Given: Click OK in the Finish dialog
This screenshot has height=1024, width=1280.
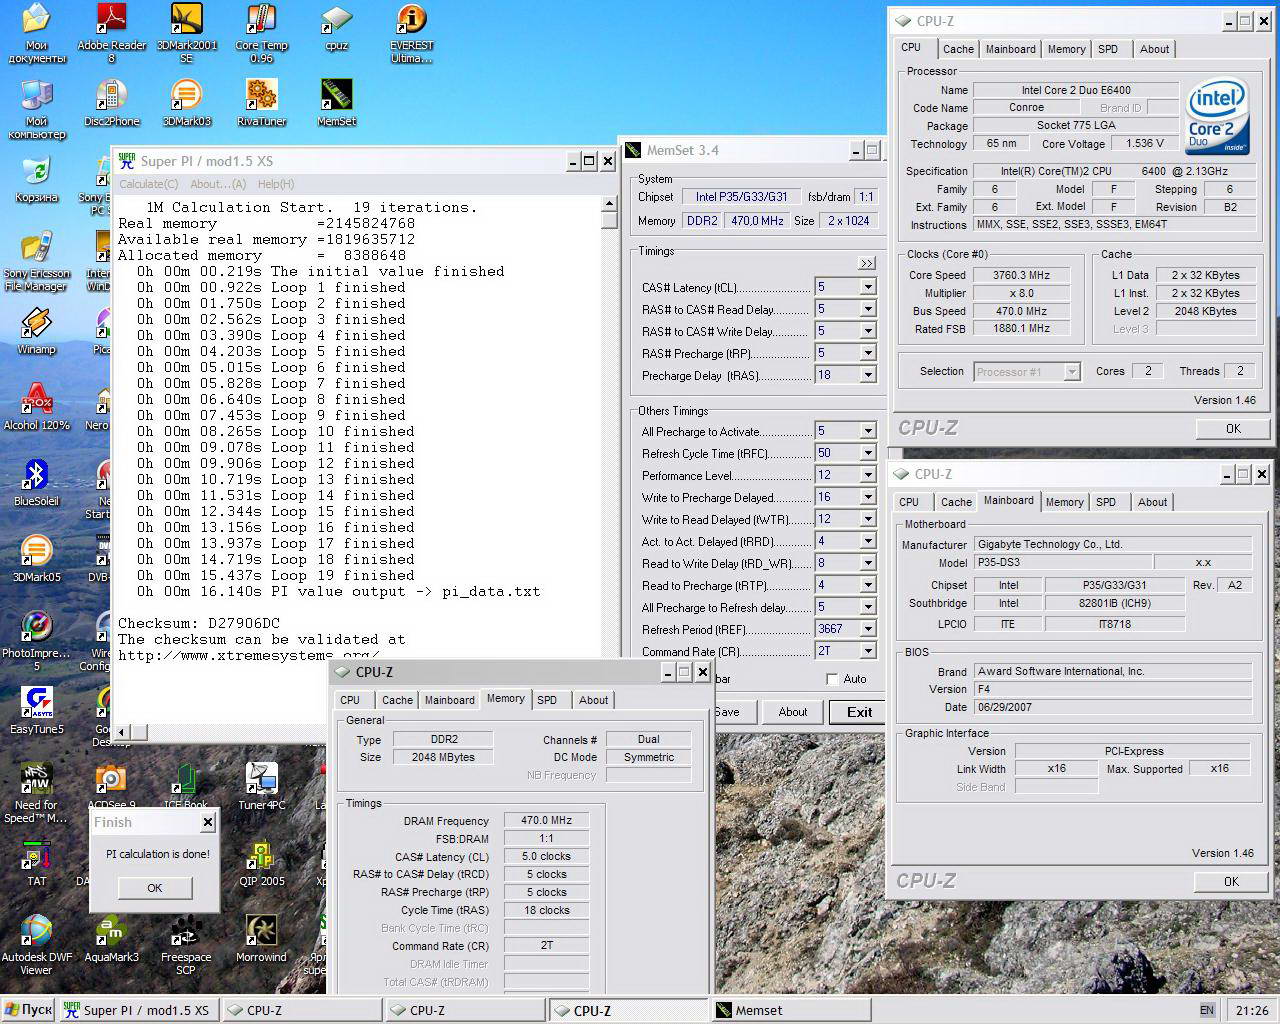Looking at the screenshot, I should [155, 888].
